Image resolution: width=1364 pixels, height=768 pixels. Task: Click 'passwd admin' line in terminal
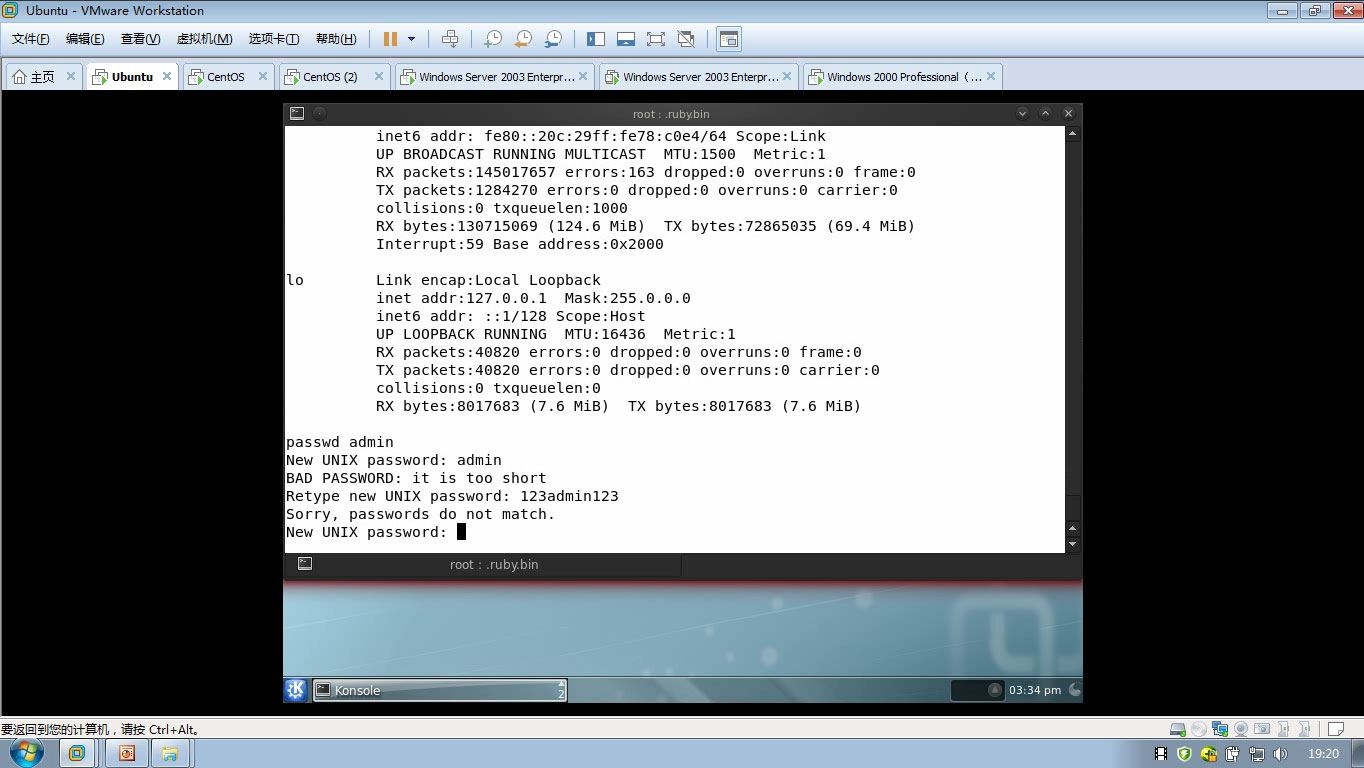point(340,442)
